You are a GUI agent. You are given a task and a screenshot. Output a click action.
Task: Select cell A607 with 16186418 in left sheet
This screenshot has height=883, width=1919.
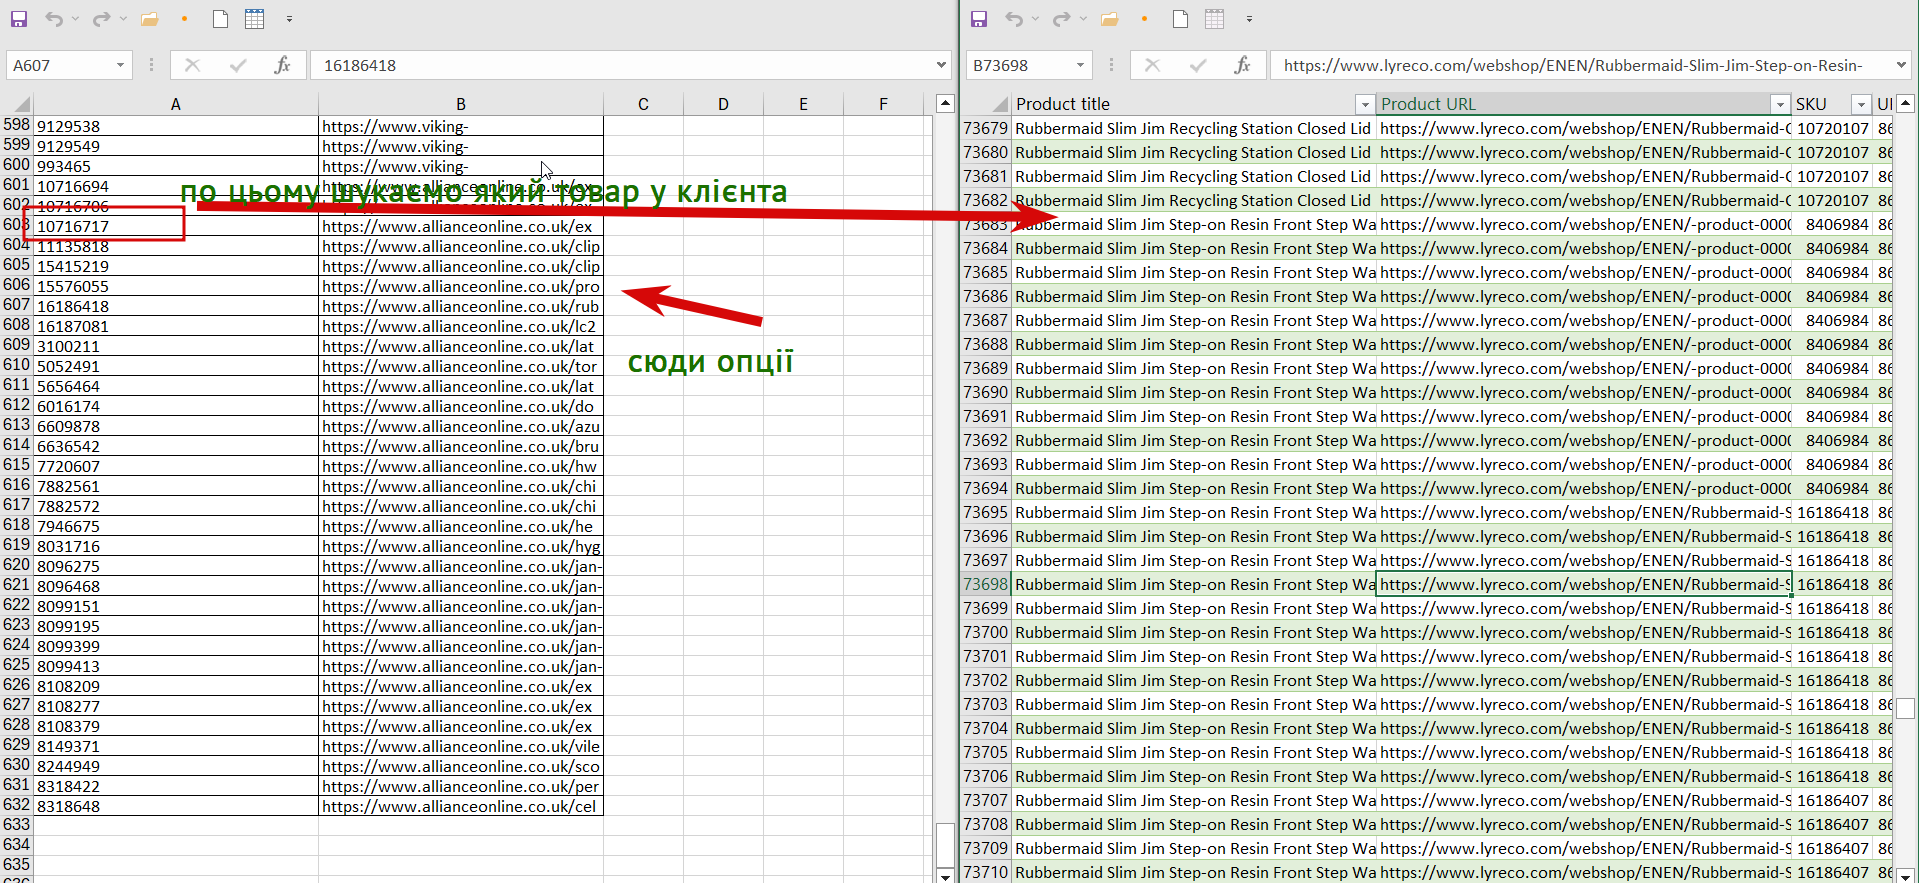pyautogui.click(x=176, y=306)
